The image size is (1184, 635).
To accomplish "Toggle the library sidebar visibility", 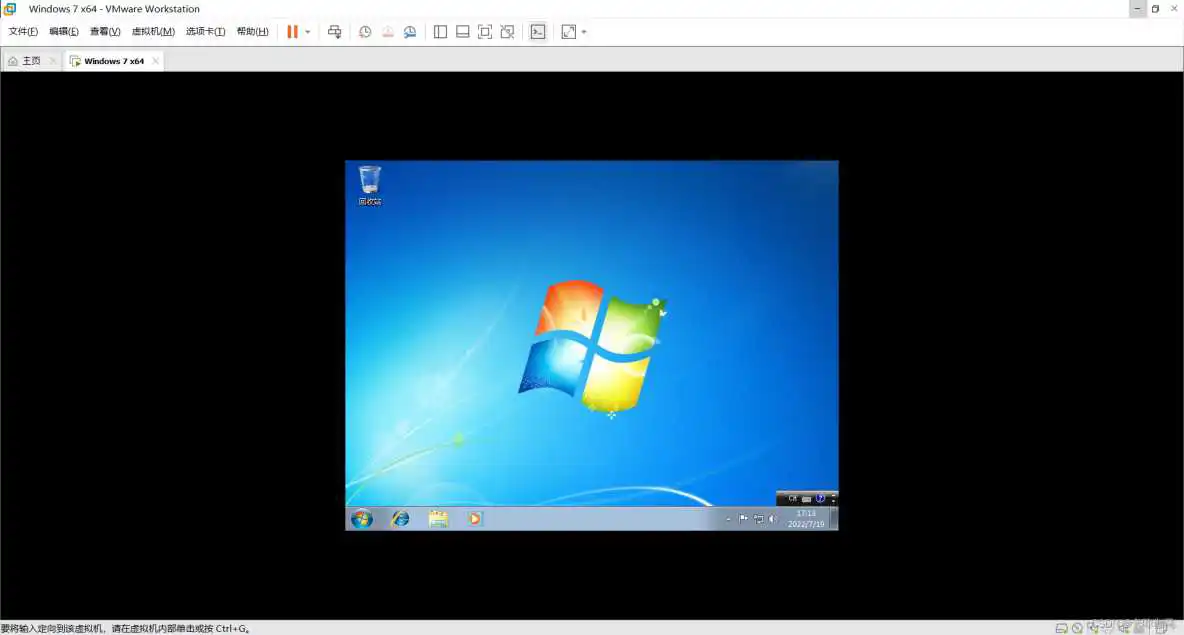I will [440, 31].
